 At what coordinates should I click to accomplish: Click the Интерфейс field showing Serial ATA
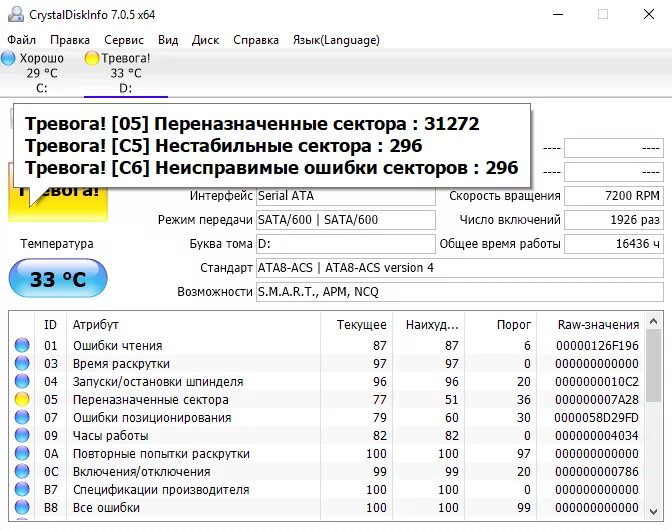click(345, 196)
